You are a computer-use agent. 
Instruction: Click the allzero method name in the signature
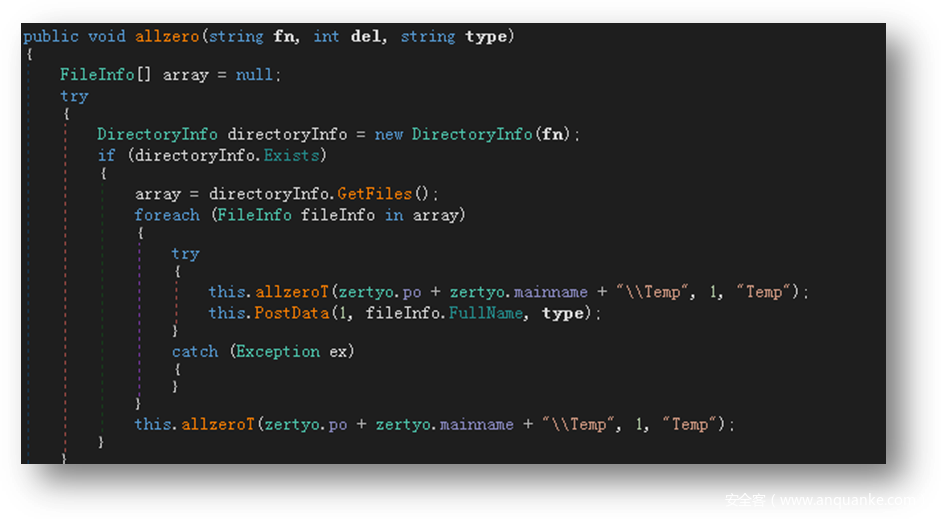(x=167, y=36)
